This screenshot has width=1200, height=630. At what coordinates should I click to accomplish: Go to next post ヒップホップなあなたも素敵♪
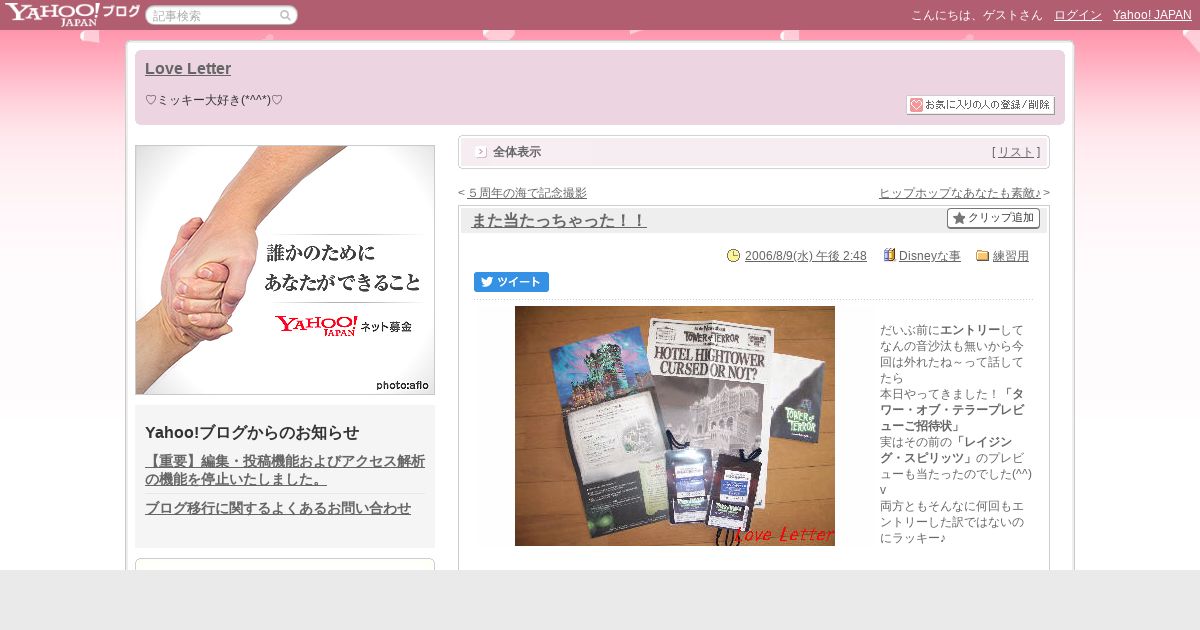[960, 193]
